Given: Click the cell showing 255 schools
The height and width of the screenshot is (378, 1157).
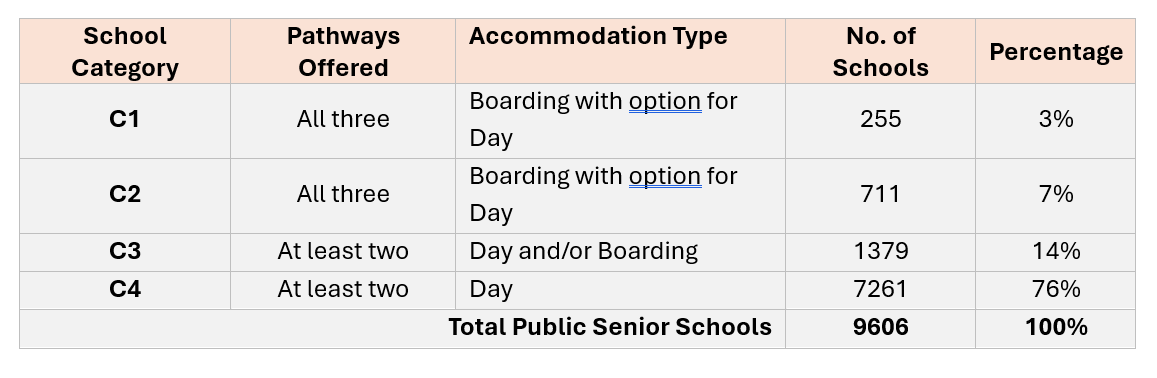Looking at the screenshot, I should coord(880,120).
